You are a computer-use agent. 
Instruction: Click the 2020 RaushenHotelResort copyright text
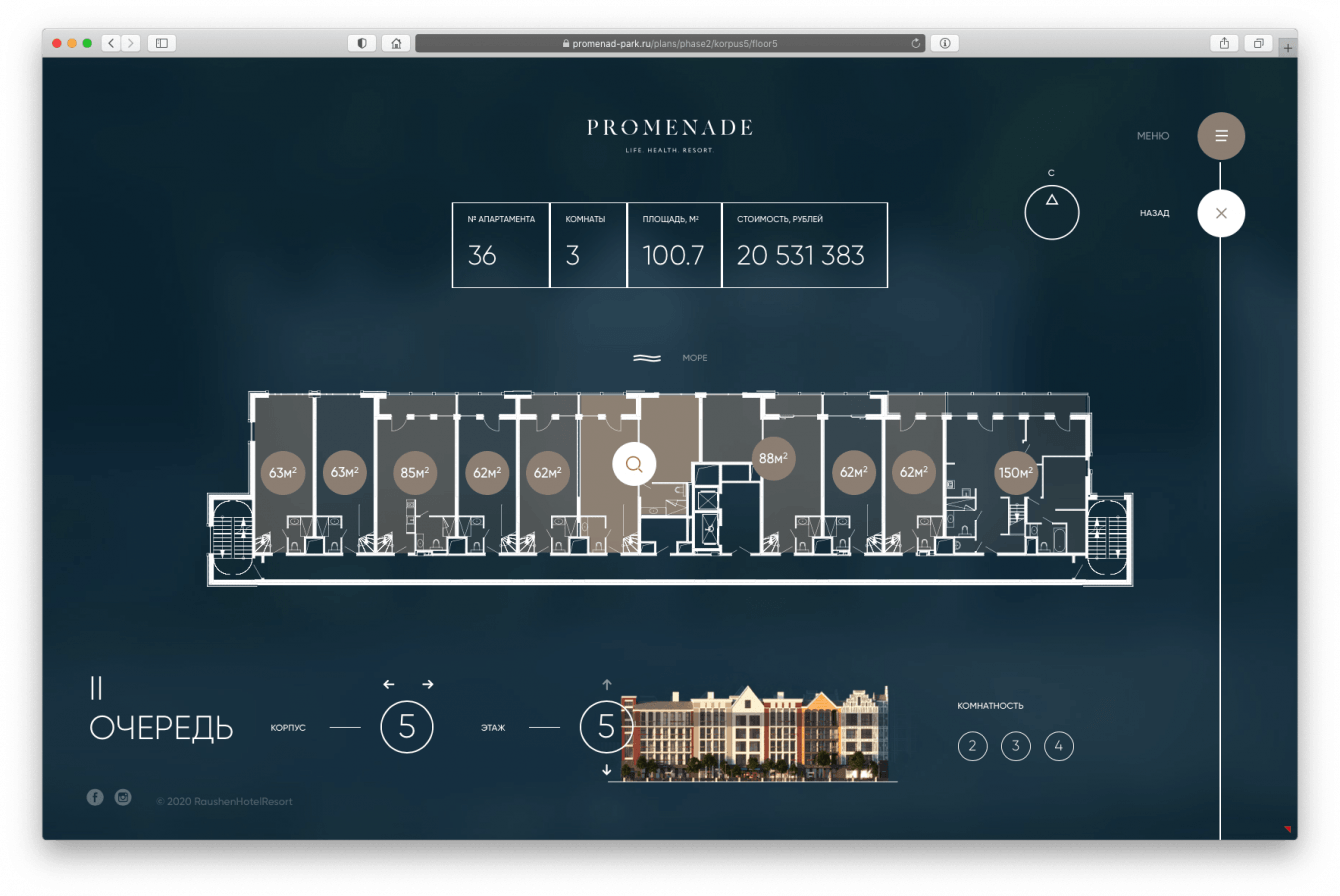tap(225, 802)
